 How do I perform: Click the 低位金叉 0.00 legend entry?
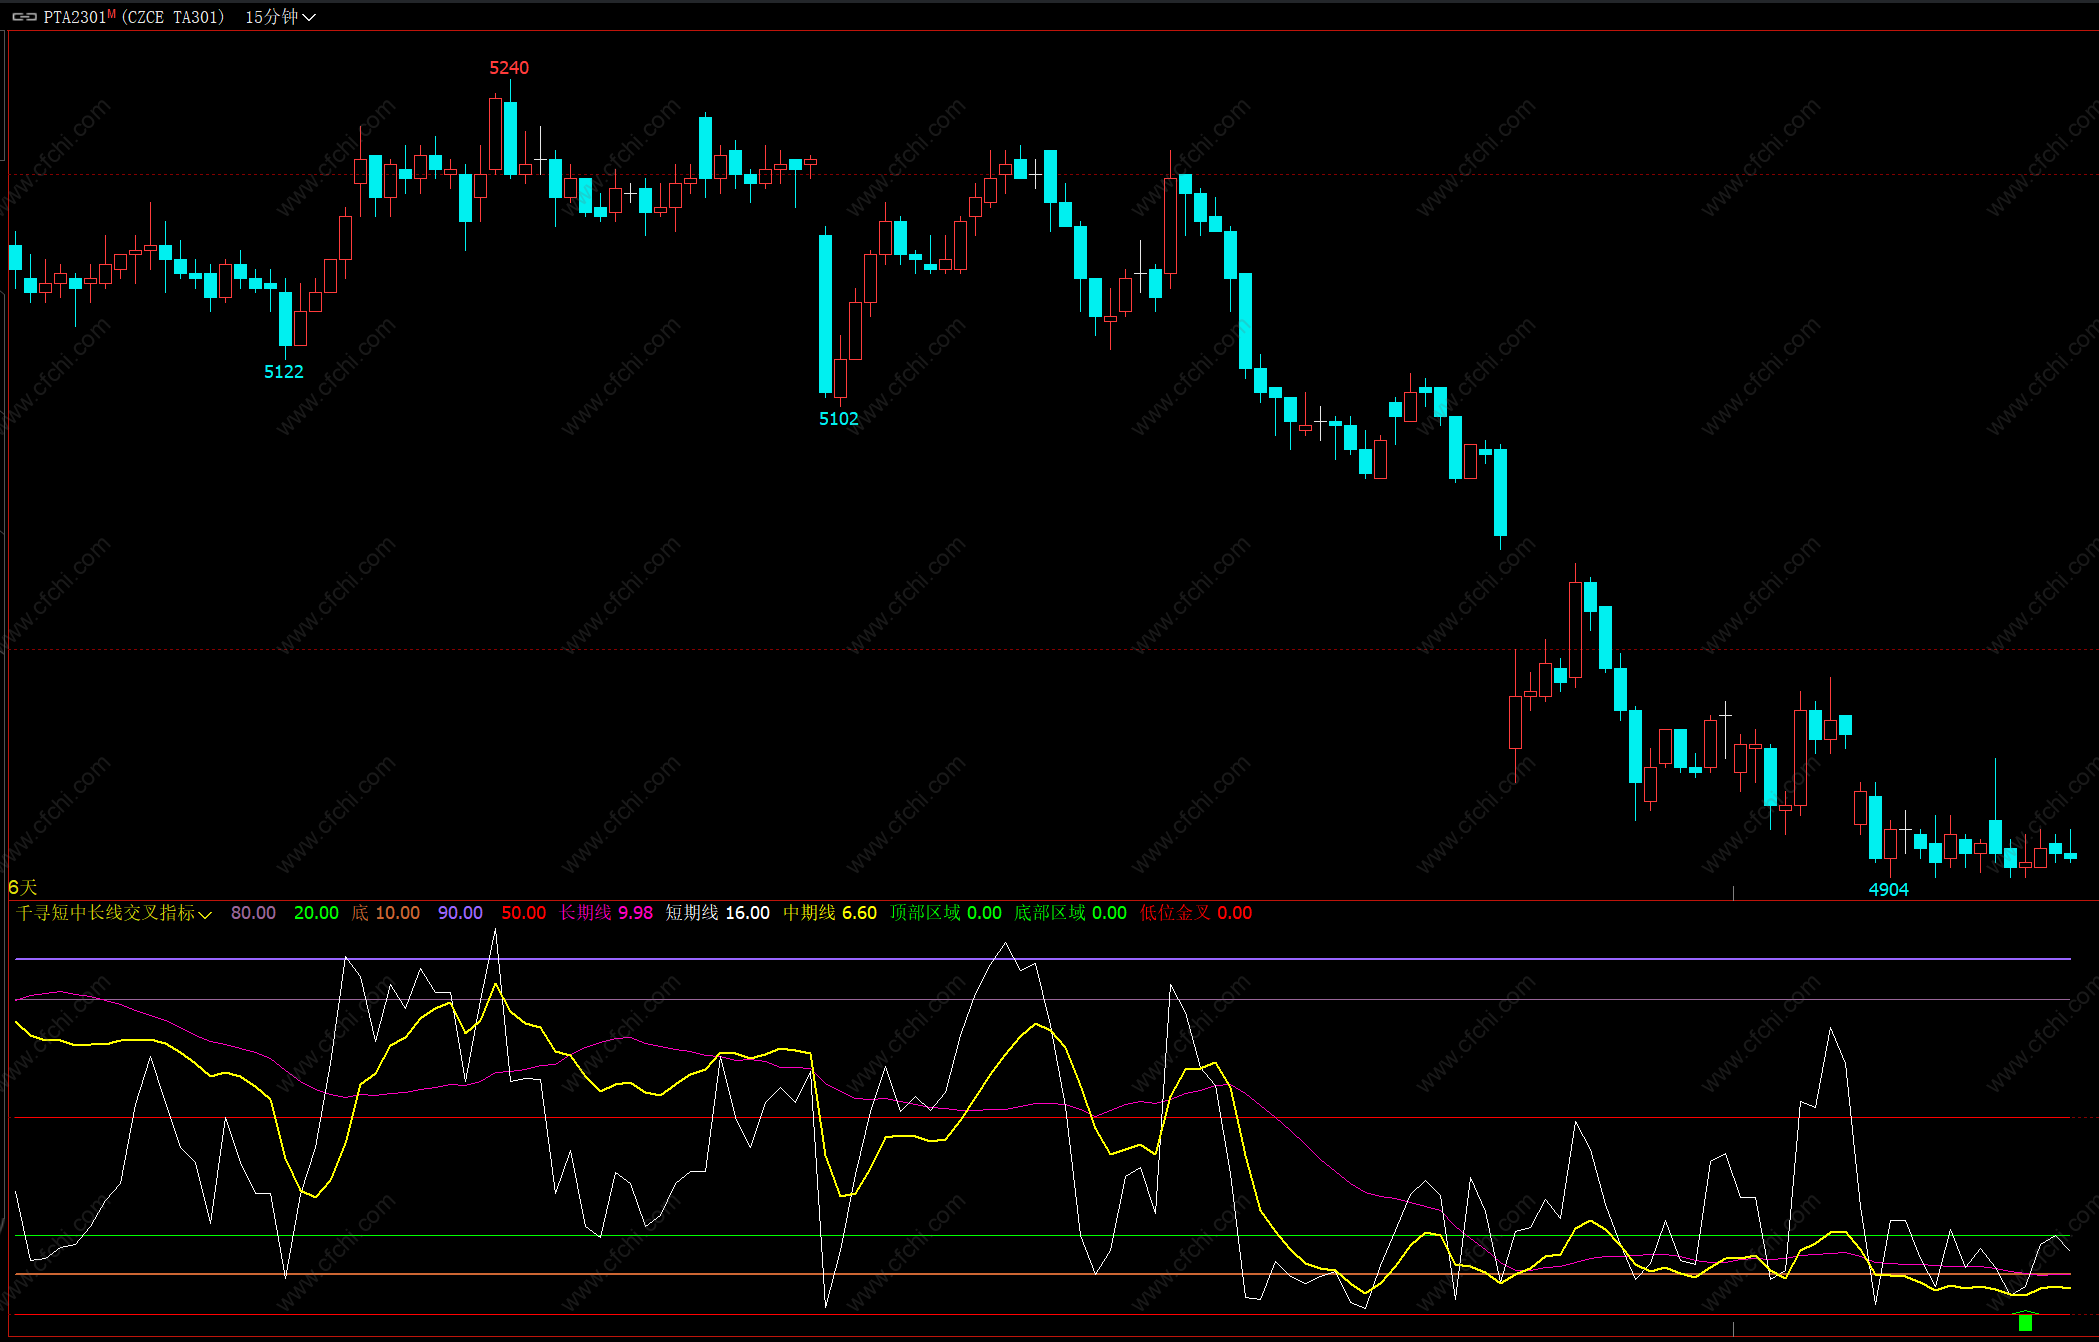pyautogui.click(x=1195, y=913)
